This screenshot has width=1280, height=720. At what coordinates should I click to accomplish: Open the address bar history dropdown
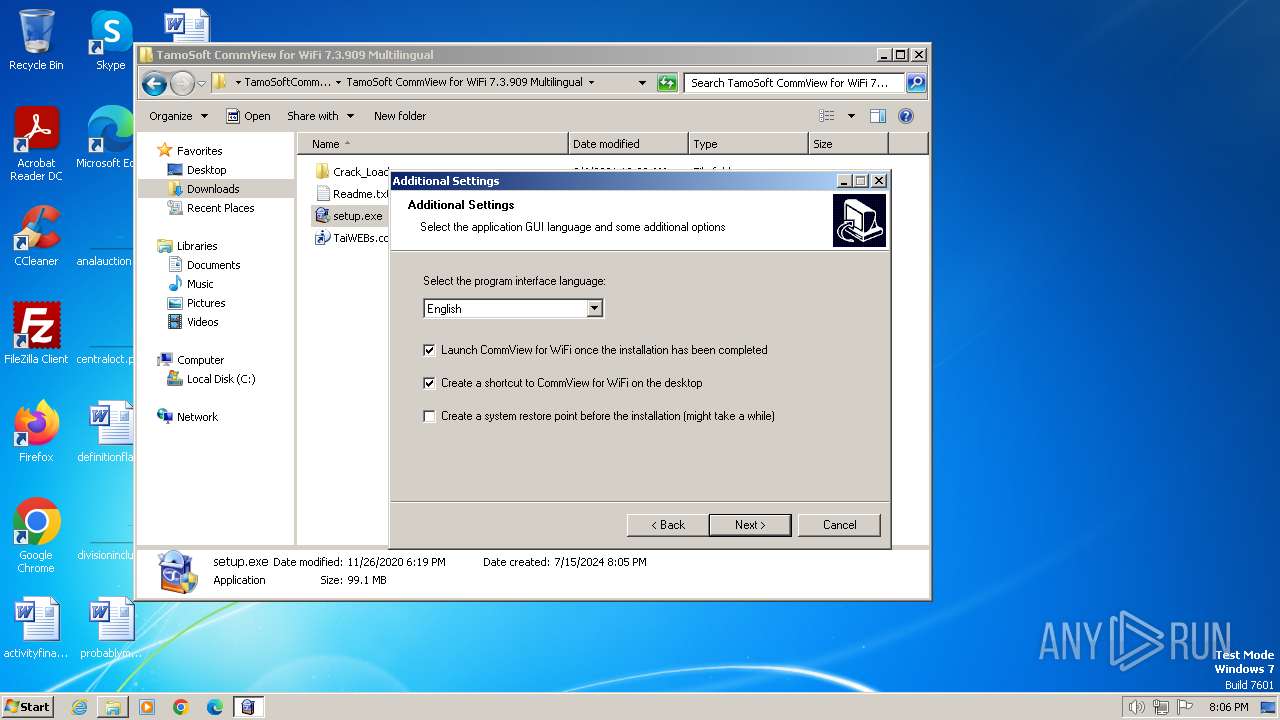(641, 83)
